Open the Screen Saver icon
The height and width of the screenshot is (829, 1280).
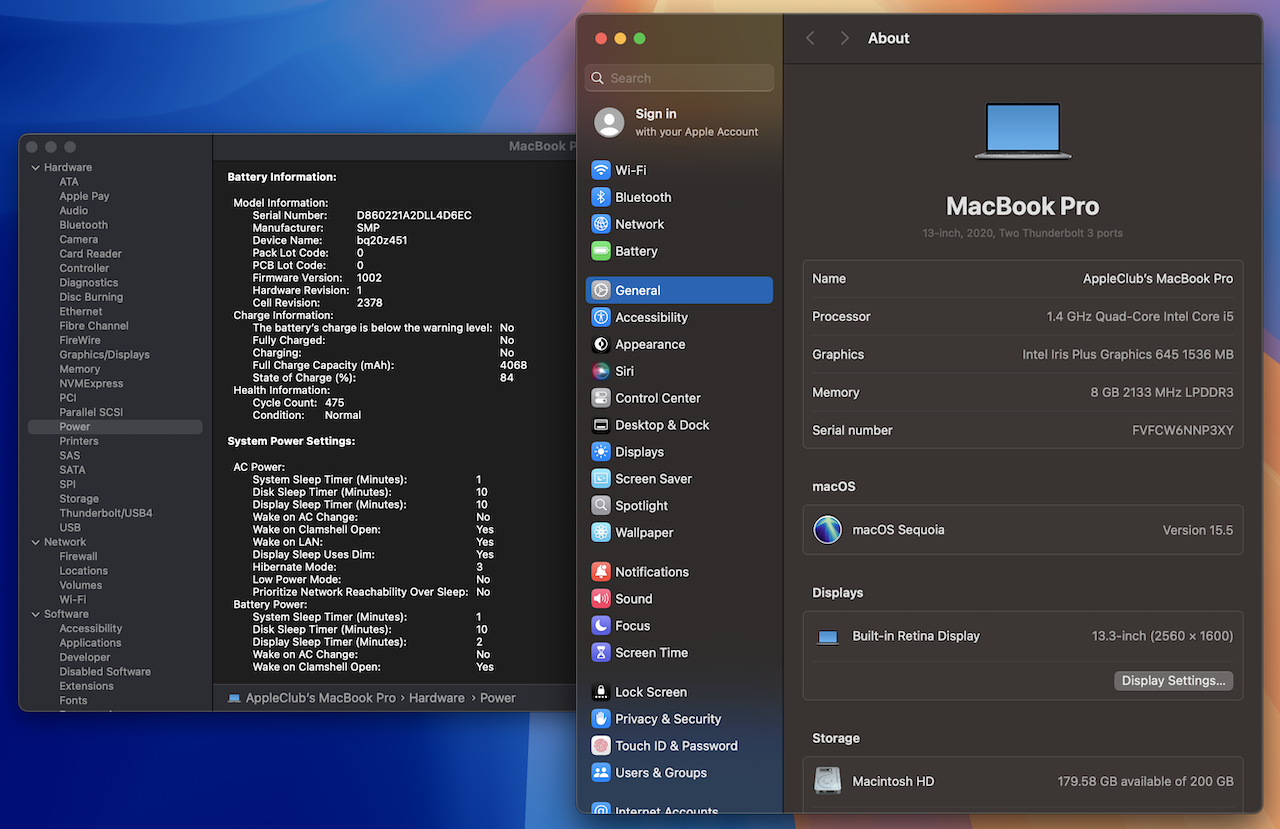[601, 479]
